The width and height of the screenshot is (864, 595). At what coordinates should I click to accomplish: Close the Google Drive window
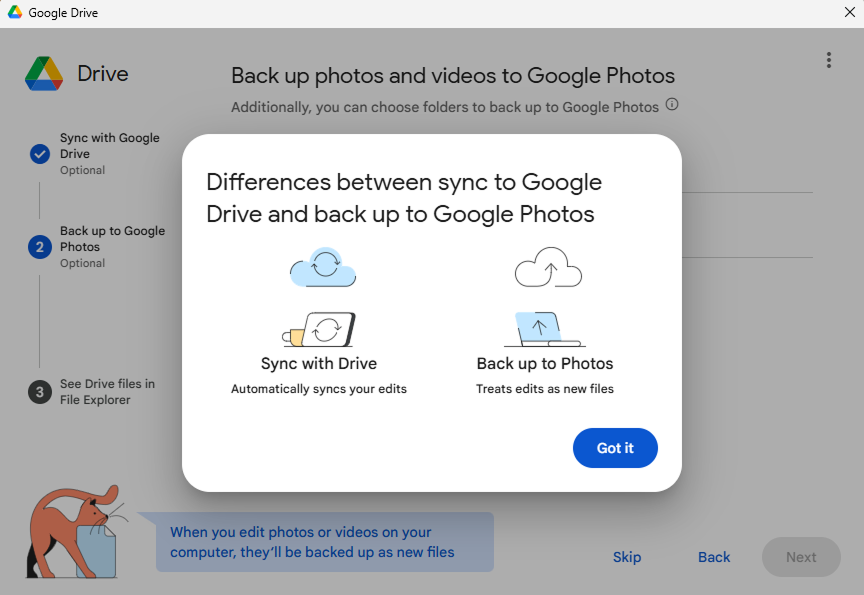click(849, 13)
